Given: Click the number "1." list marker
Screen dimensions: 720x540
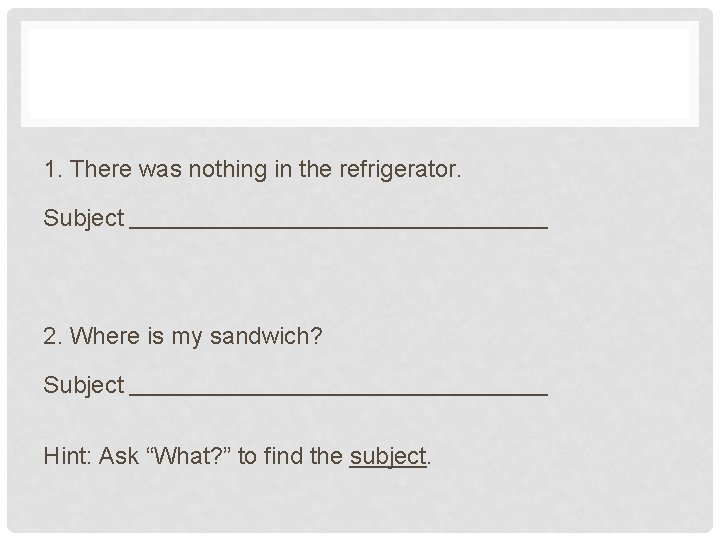Looking at the screenshot, I should tap(53, 169).
